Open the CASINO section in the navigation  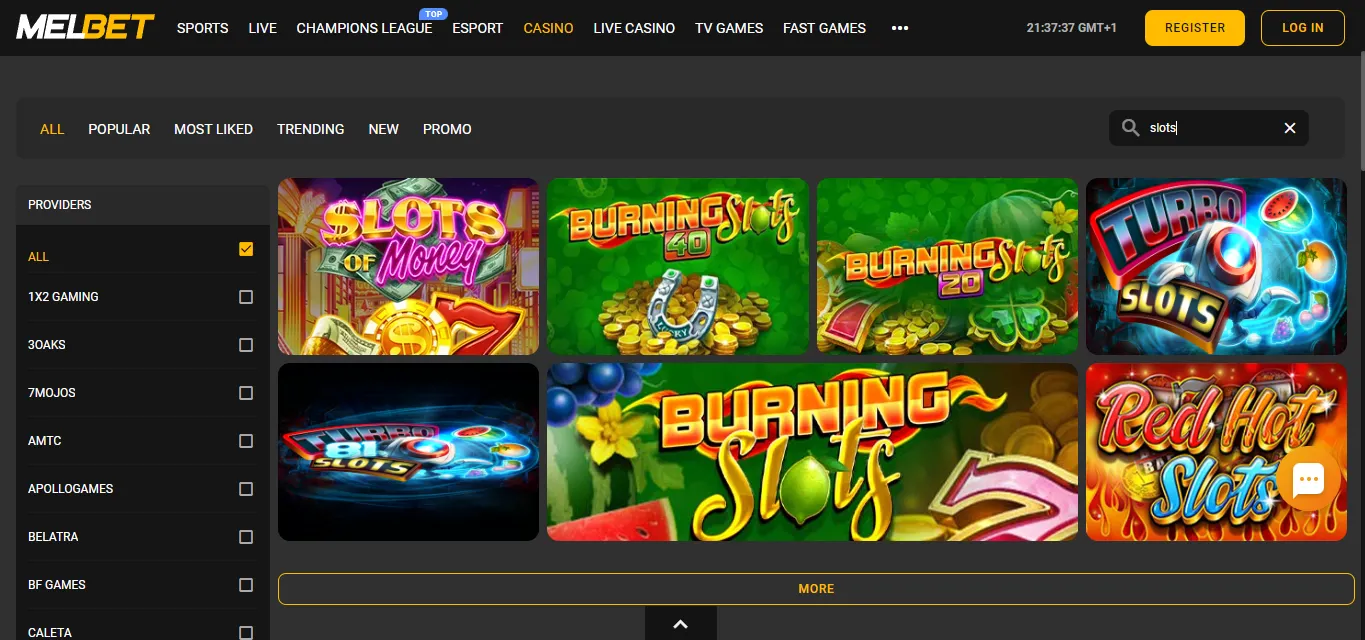pos(548,28)
